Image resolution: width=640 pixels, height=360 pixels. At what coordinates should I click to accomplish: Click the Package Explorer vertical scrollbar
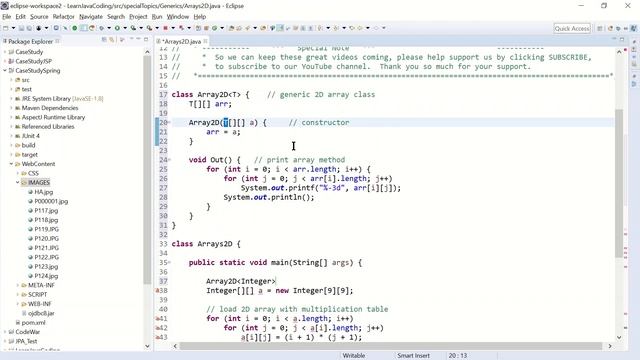[x=147, y=169]
